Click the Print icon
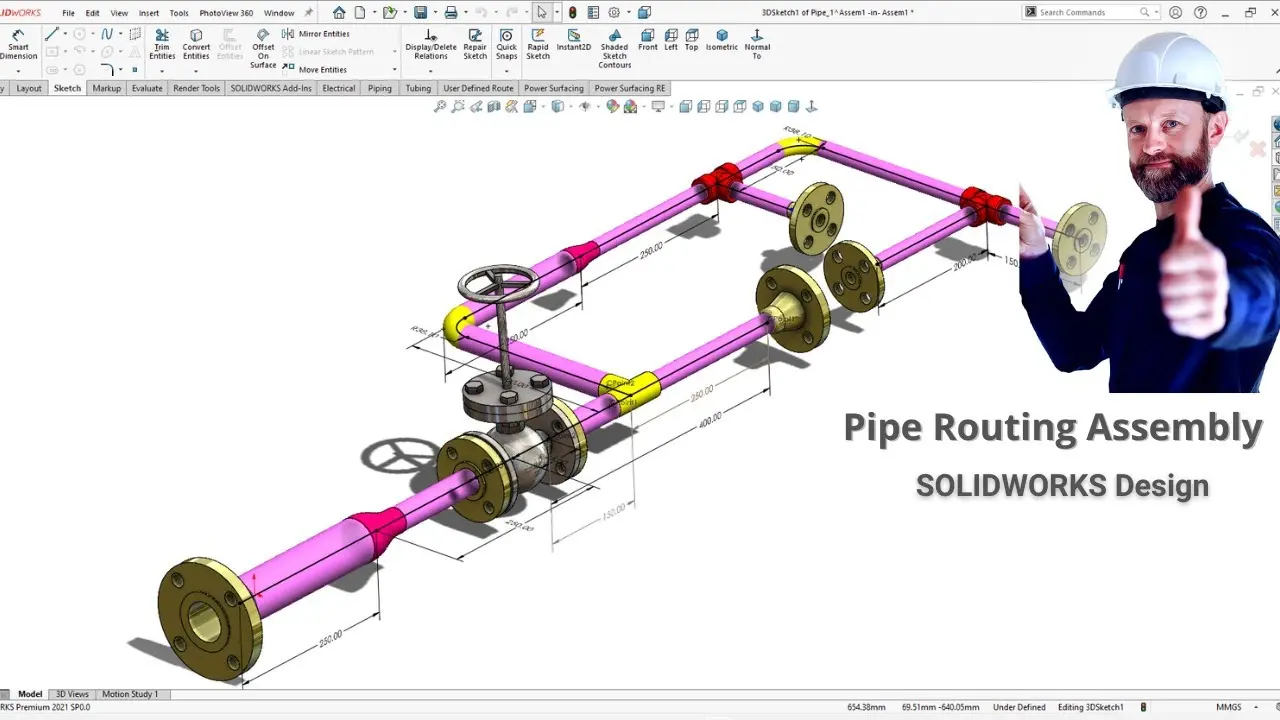Screen dimensions: 1280x720 coord(451,13)
